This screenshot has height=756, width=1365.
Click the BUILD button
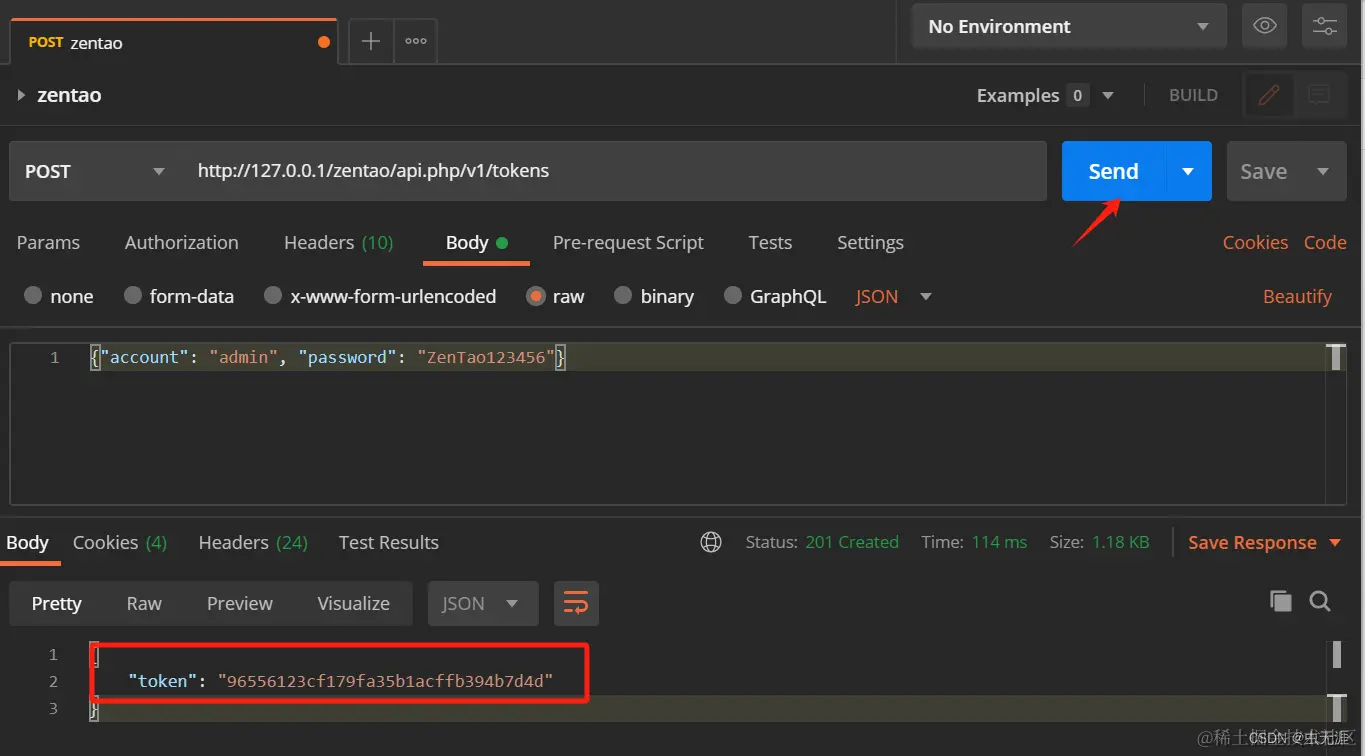click(1193, 95)
